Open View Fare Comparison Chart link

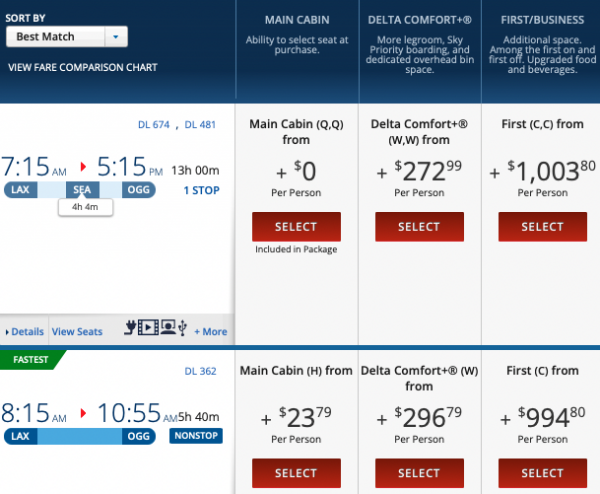[x=82, y=68]
